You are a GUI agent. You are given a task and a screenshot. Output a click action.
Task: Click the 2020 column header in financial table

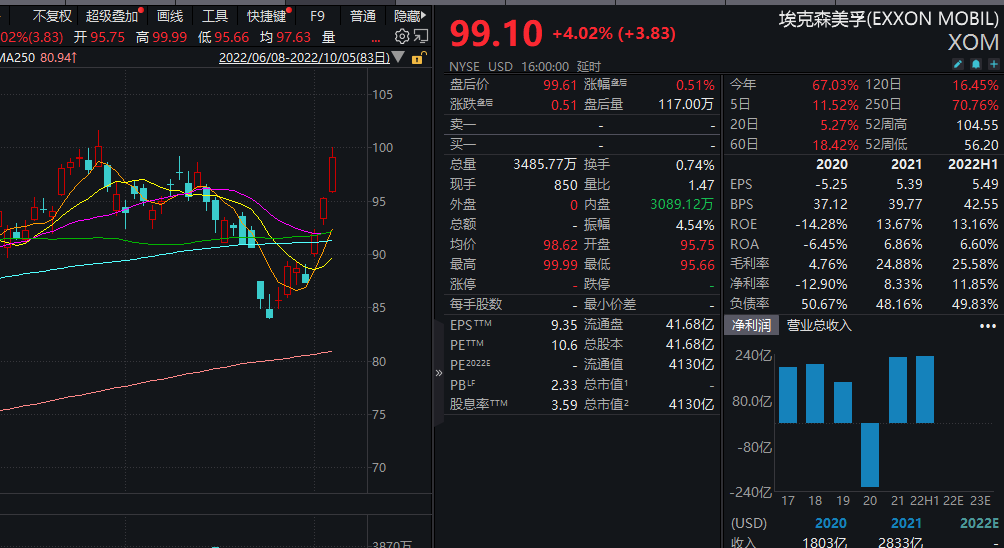click(832, 164)
